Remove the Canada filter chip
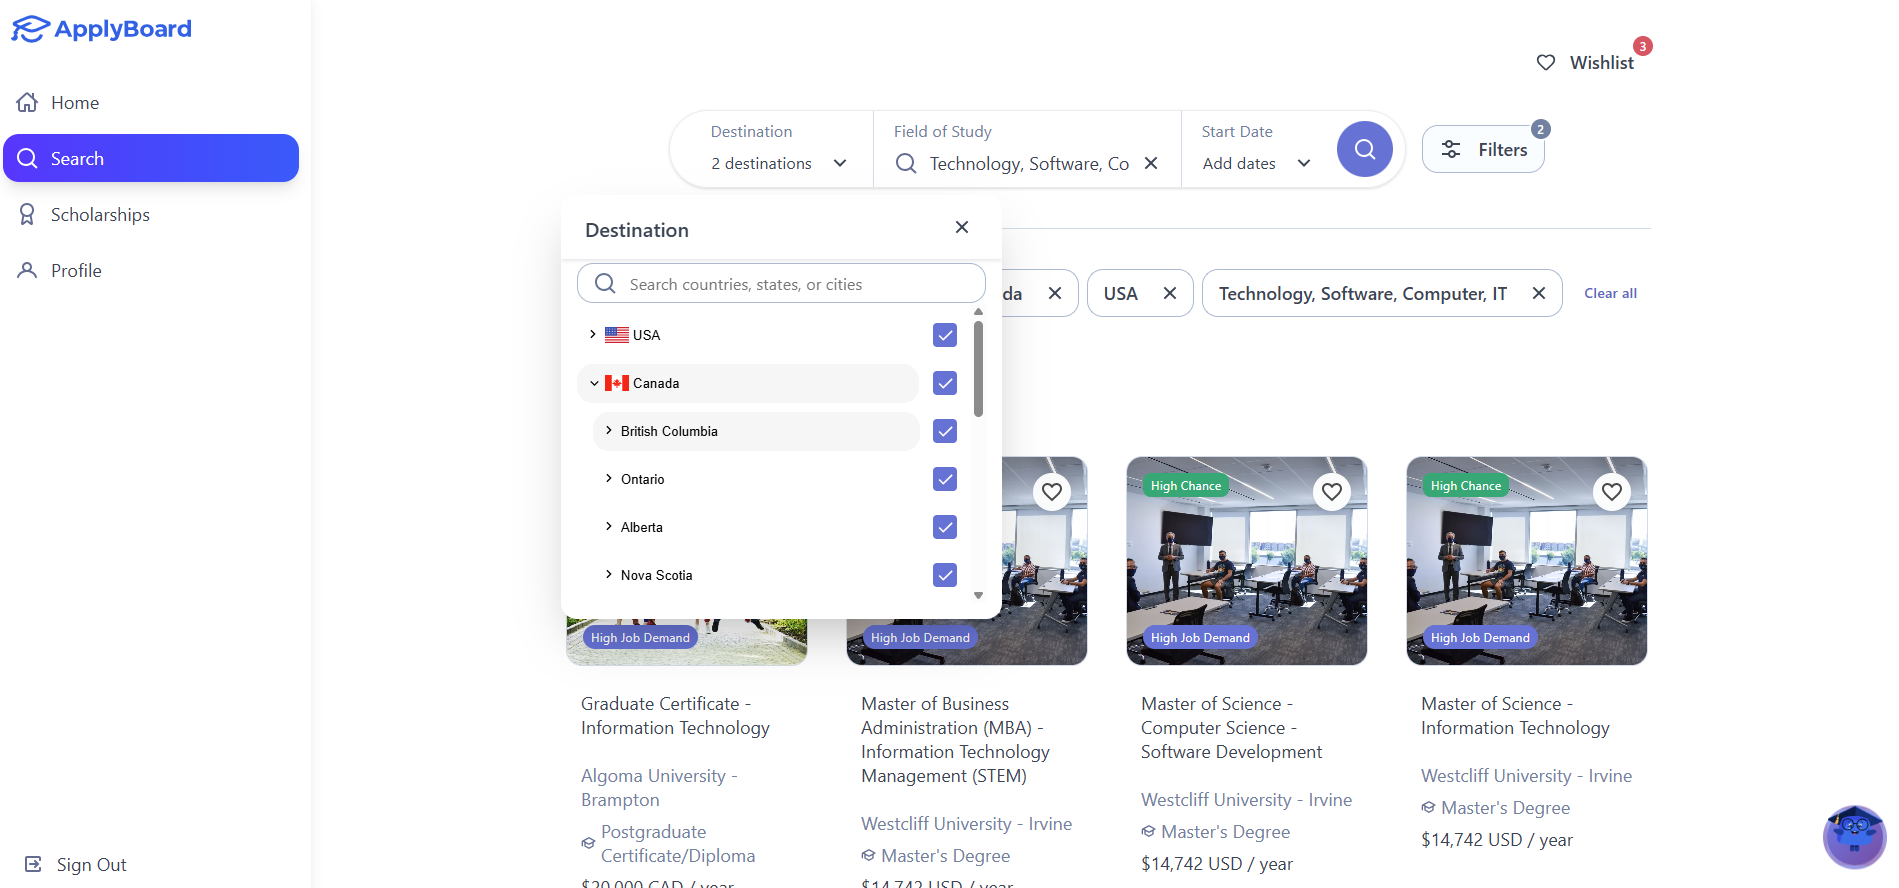This screenshot has height=888, width=1899. pyautogui.click(x=1054, y=293)
